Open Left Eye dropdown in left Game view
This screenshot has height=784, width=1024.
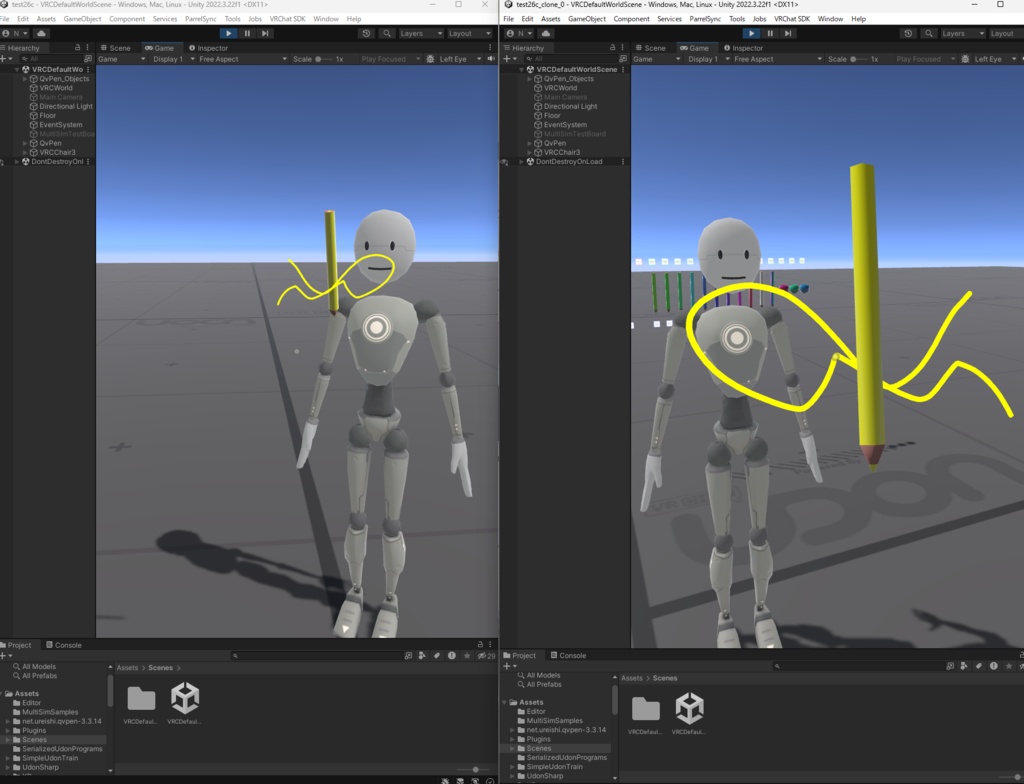tap(460, 59)
